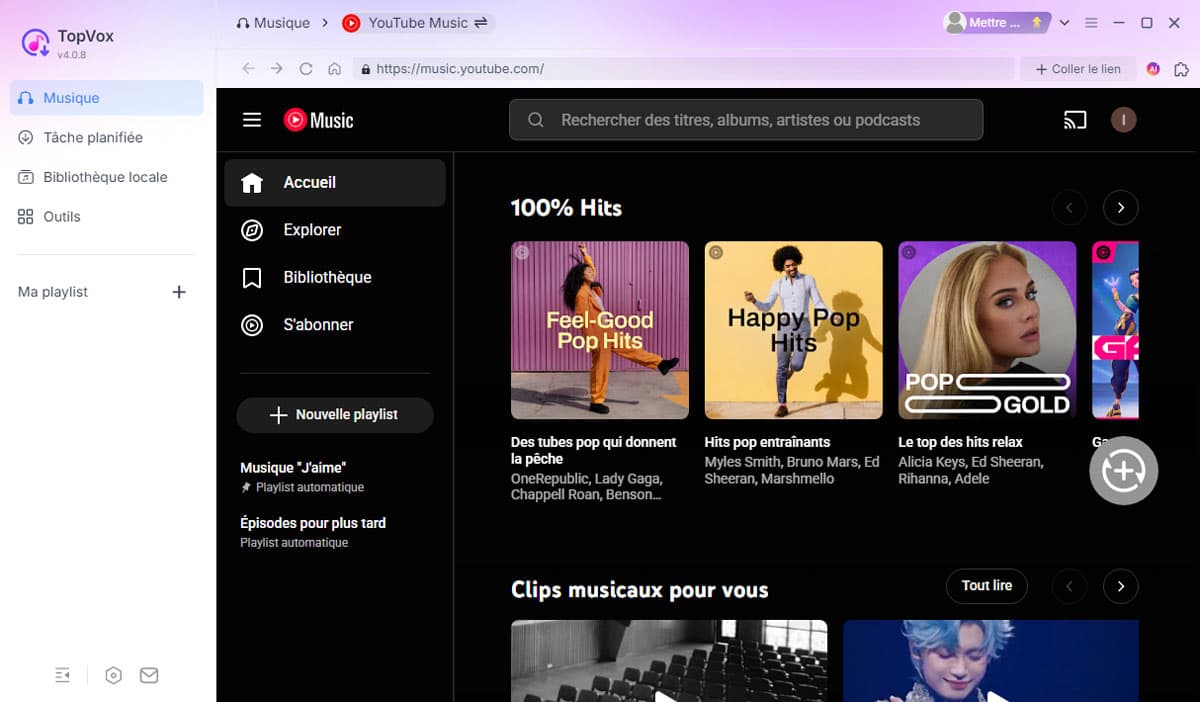
Task: Select Bibliothèque in YouTube Music navigation
Action: (x=335, y=277)
